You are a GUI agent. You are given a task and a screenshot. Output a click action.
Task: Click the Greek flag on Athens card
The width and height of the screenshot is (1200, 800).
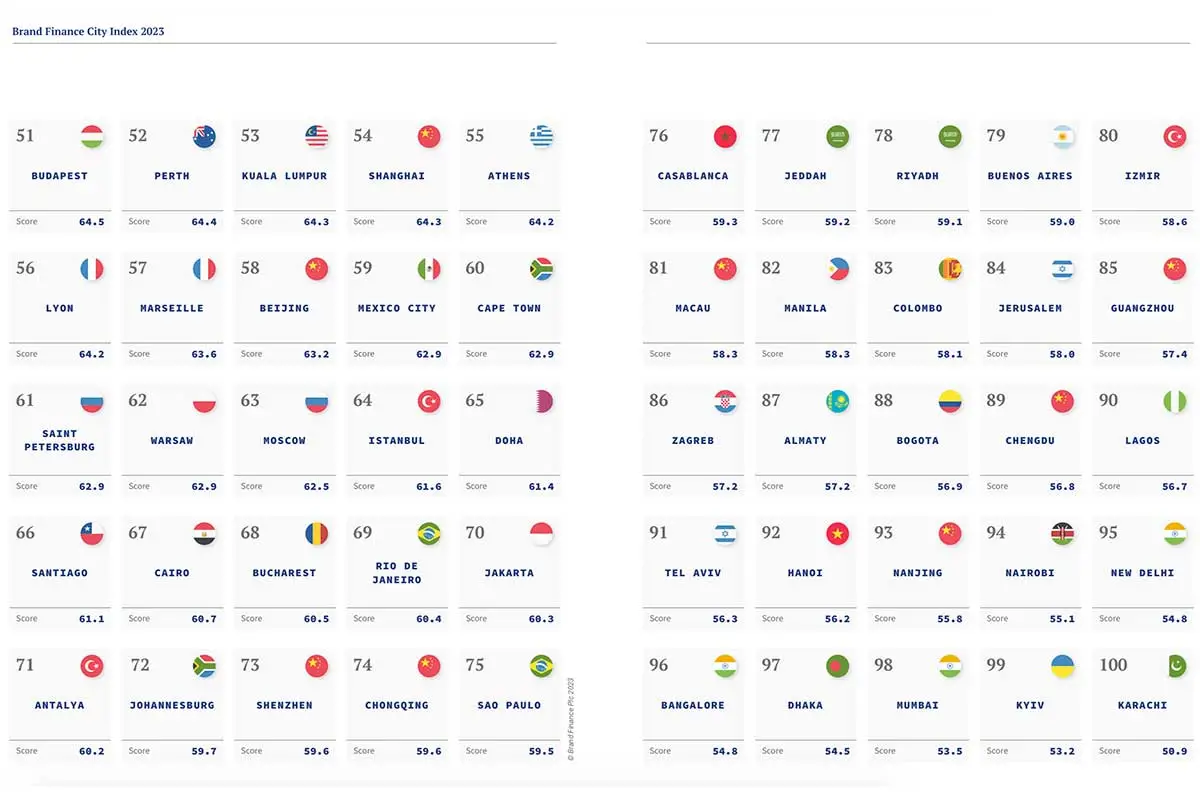542,137
